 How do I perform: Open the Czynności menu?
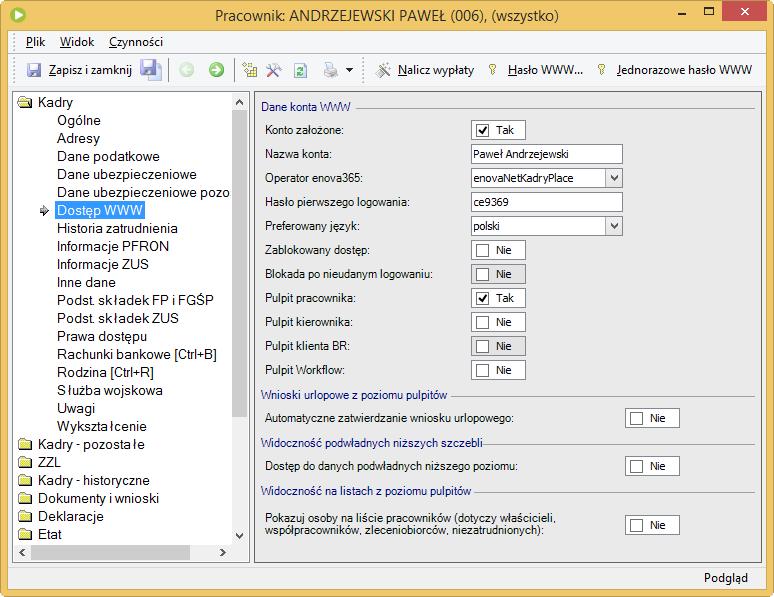(136, 42)
